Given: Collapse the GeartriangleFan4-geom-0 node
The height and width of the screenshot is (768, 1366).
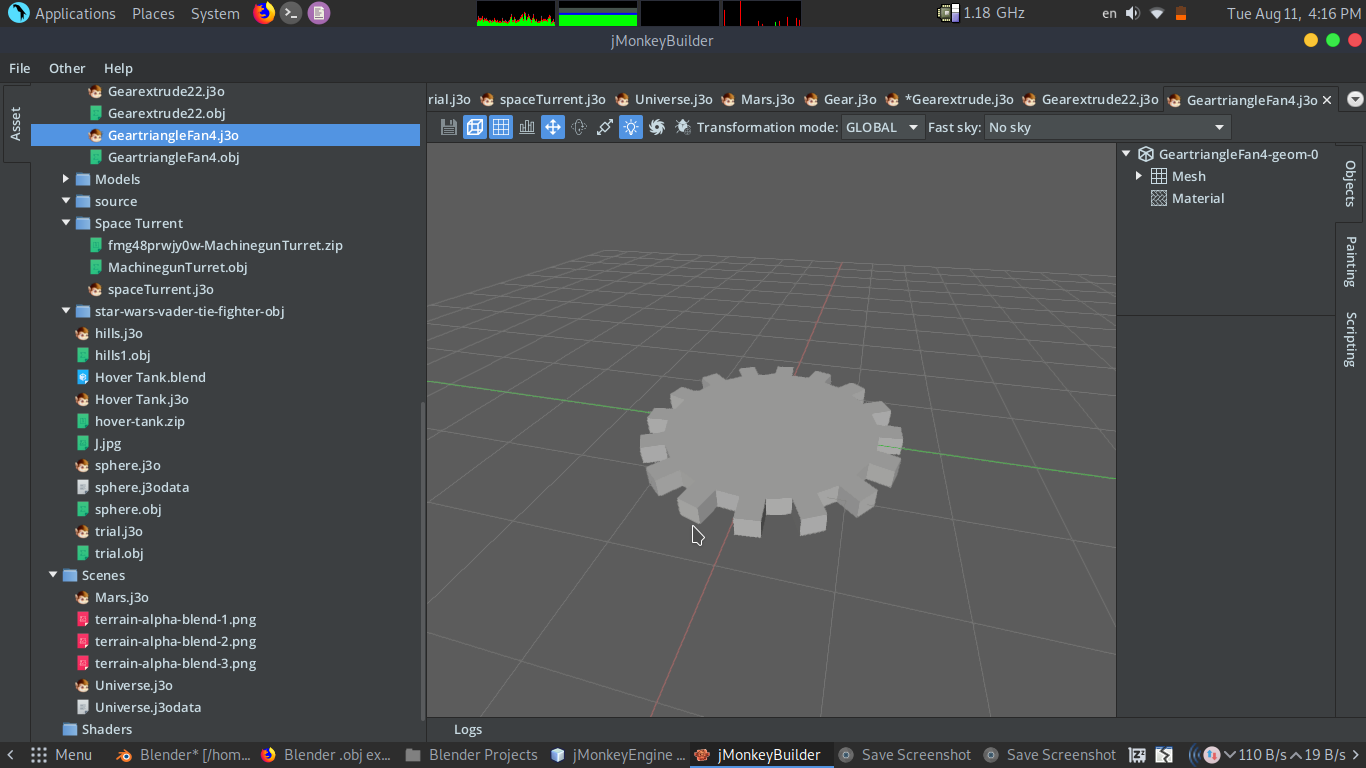Looking at the screenshot, I should point(1126,154).
